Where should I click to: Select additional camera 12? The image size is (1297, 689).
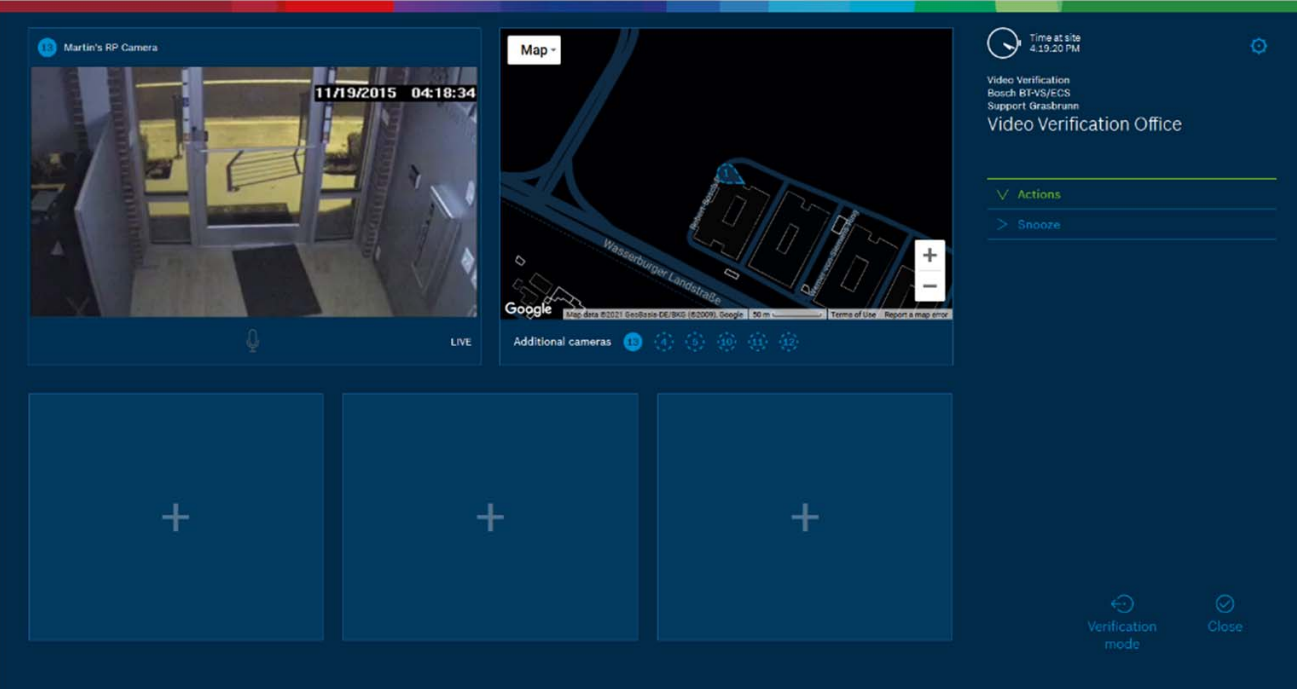789,342
